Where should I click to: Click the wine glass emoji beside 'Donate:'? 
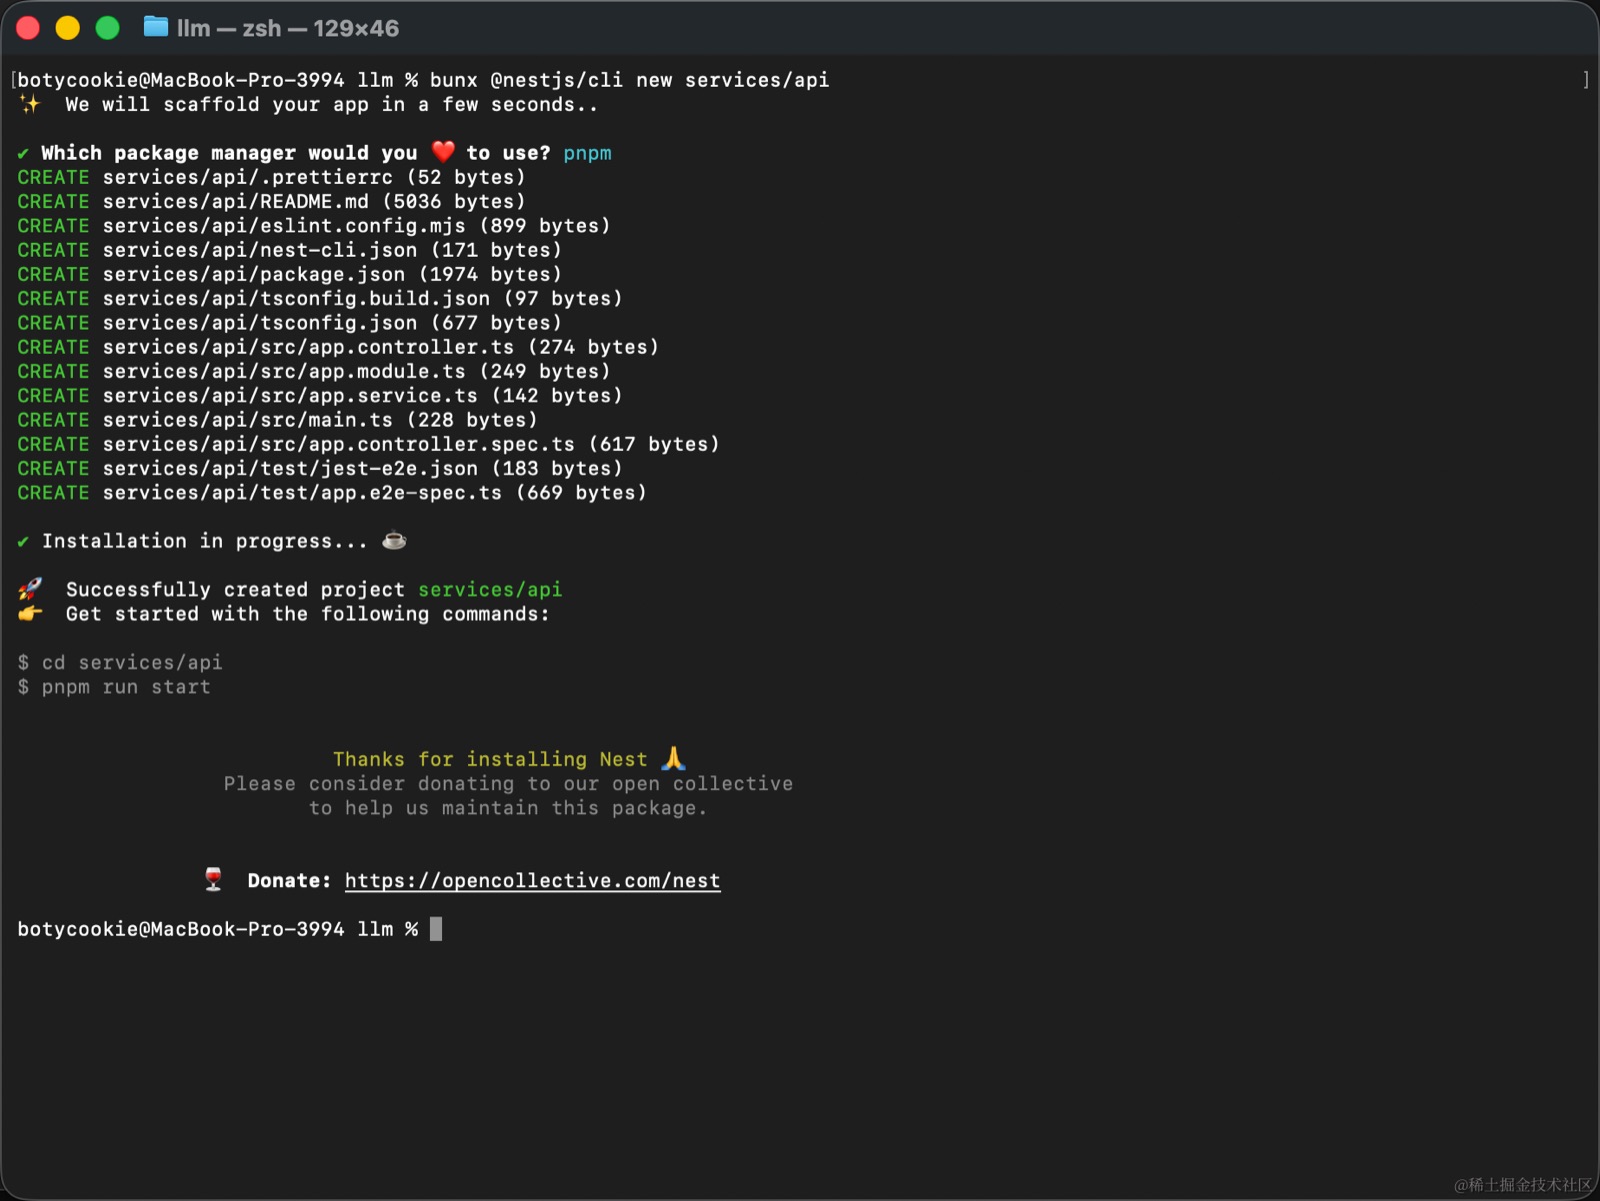[213, 880]
